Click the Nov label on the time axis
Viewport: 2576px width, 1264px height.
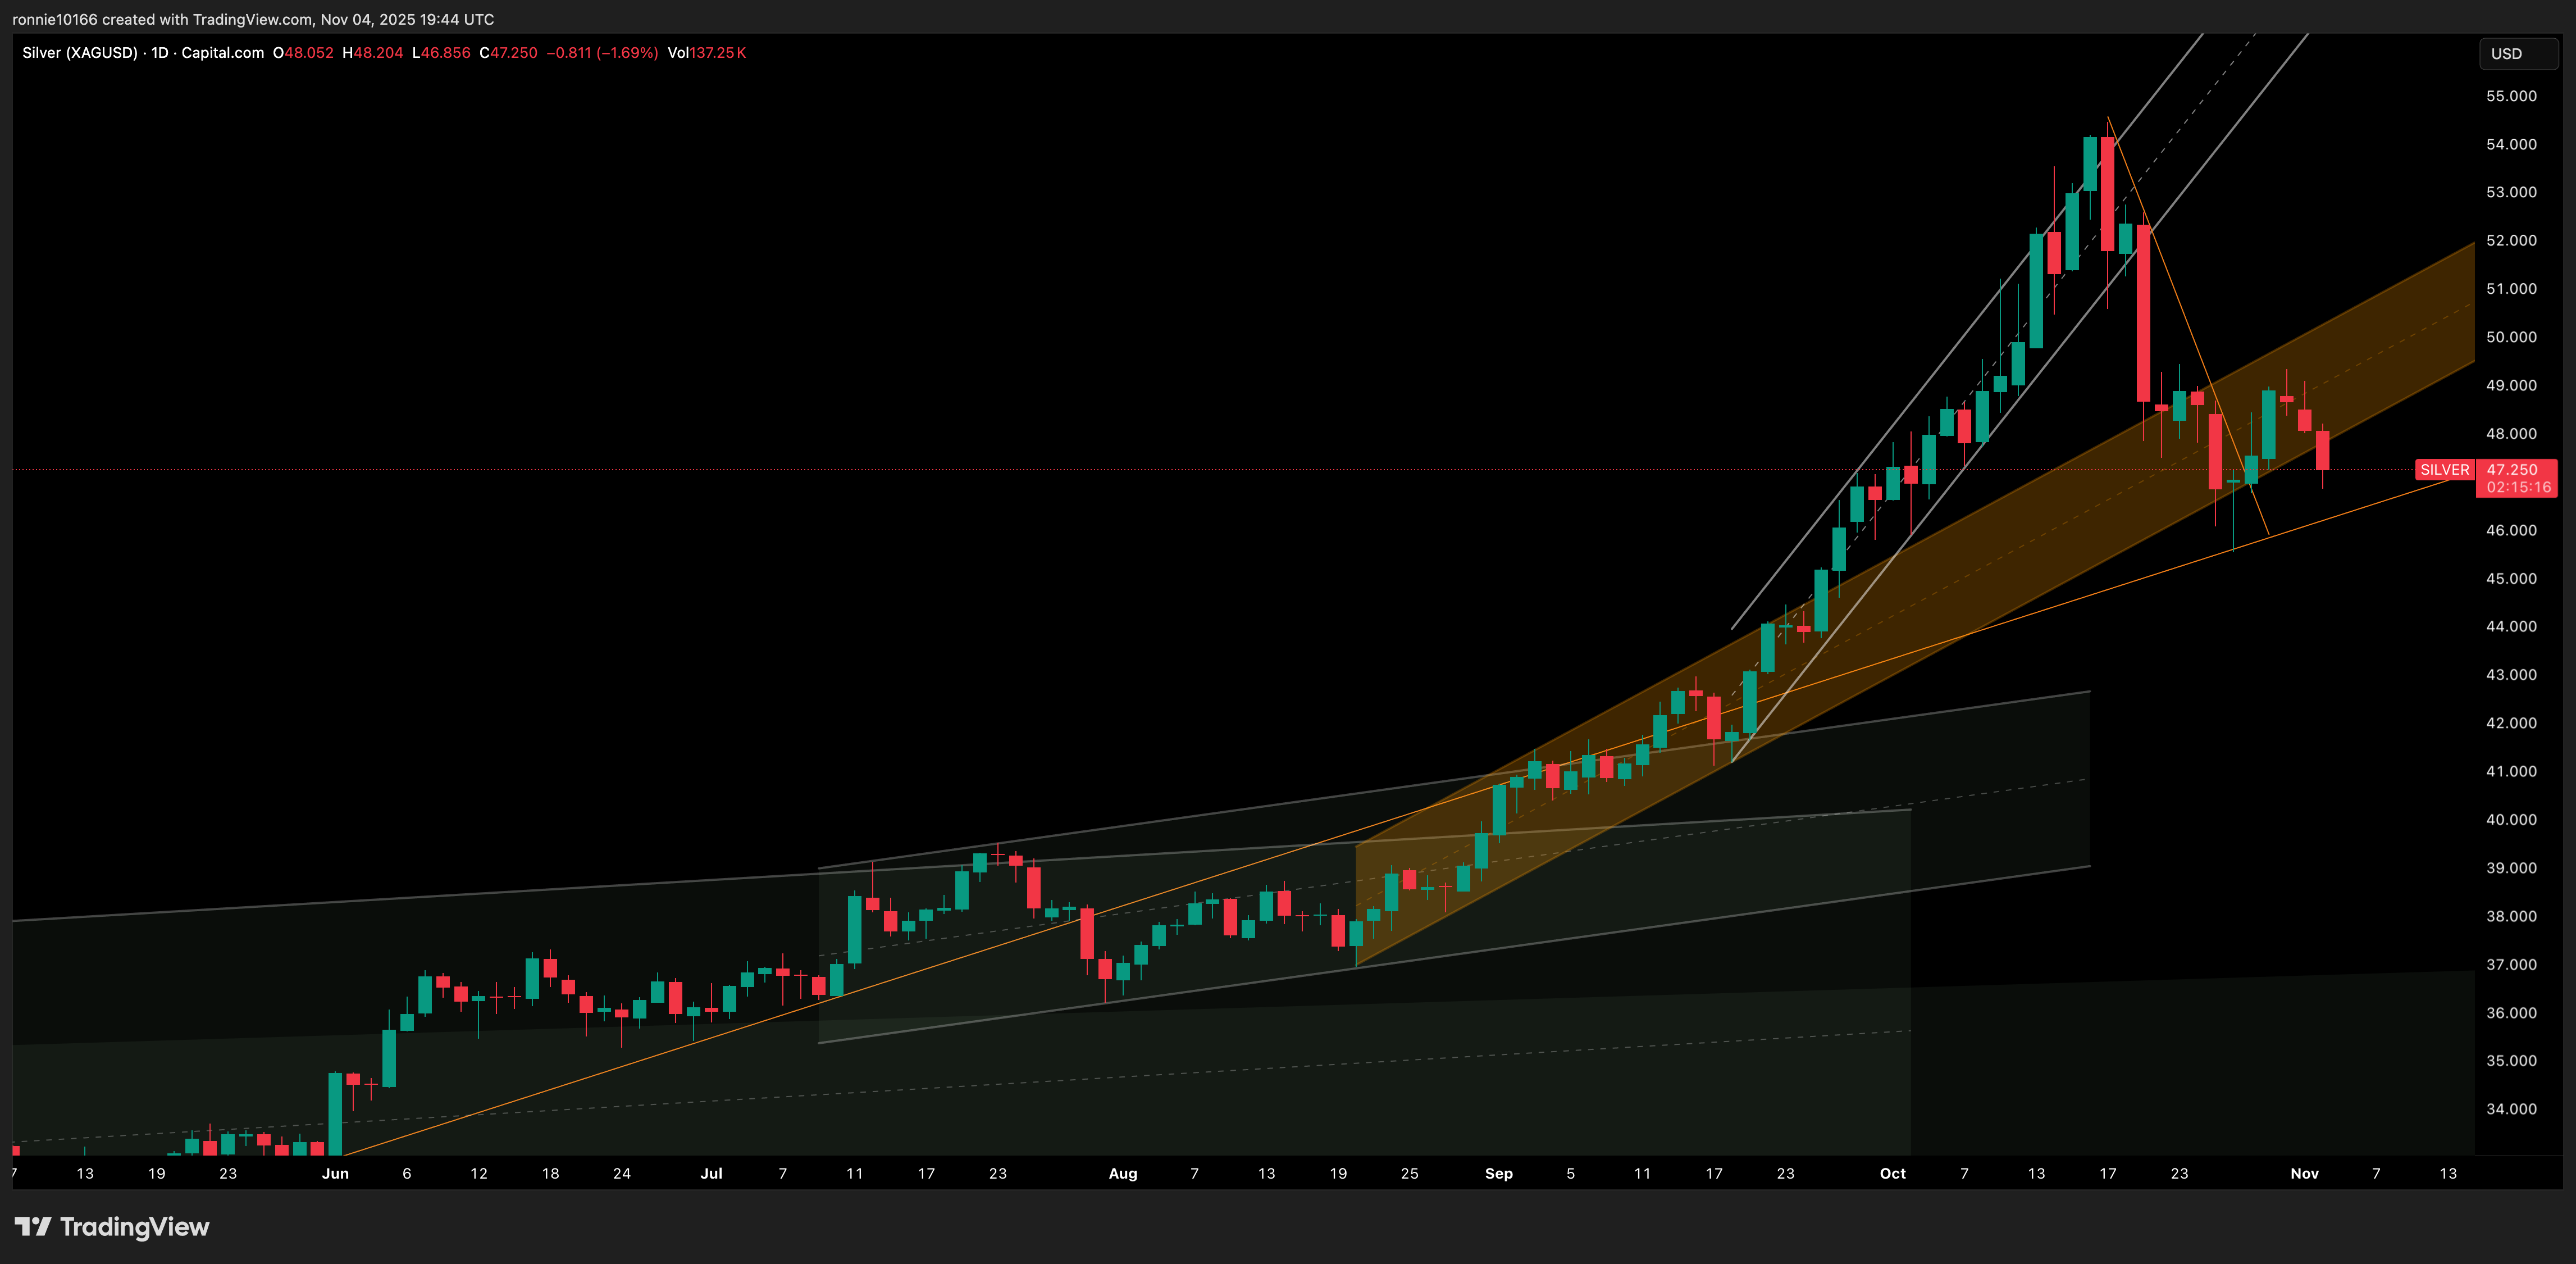(x=2305, y=1173)
